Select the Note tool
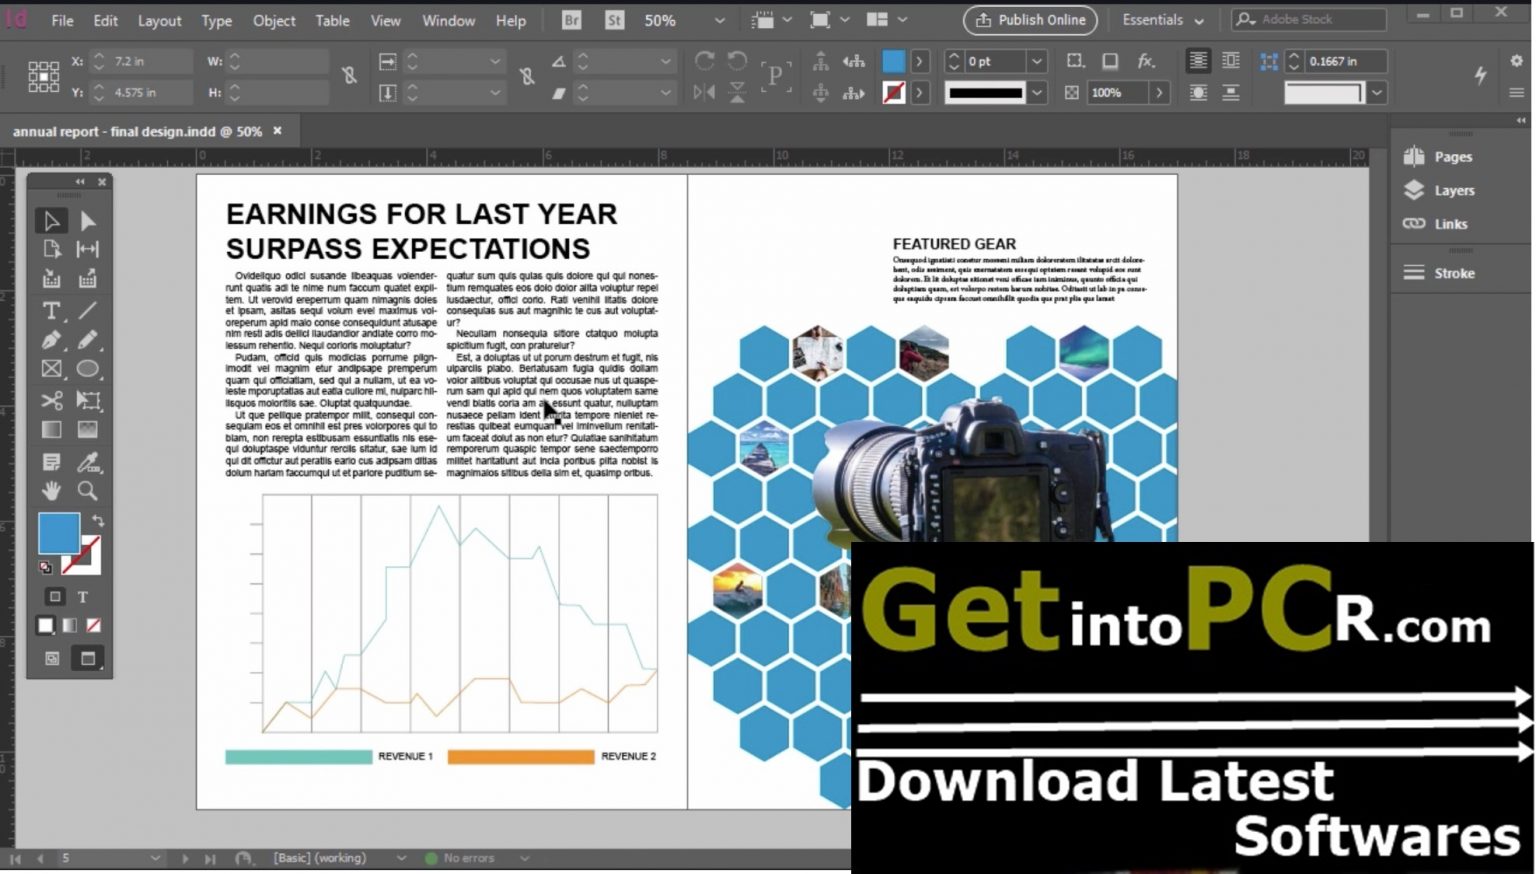Viewport: 1536px width, 874px height. coord(51,462)
